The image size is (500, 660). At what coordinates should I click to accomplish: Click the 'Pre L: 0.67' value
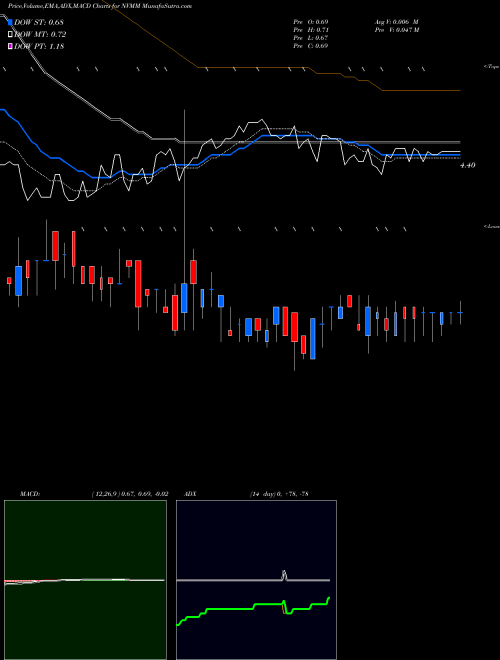coord(311,38)
